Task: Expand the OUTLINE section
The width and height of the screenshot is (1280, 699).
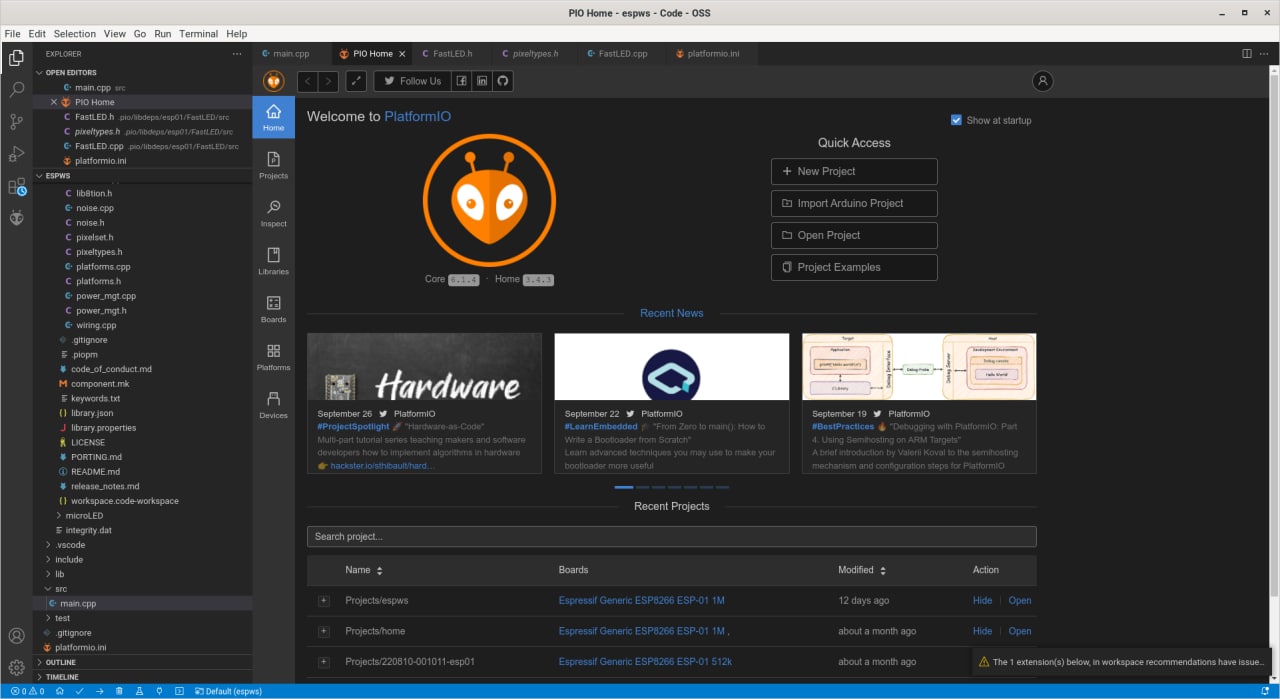Action: (x=60, y=662)
